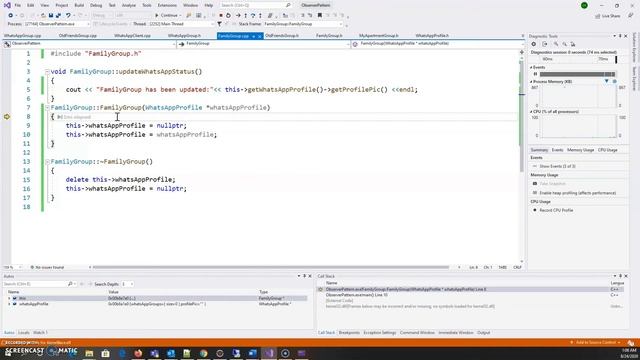Click the Save All icon
Image resolution: width=640 pixels, height=360 pixels.
(58, 16)
